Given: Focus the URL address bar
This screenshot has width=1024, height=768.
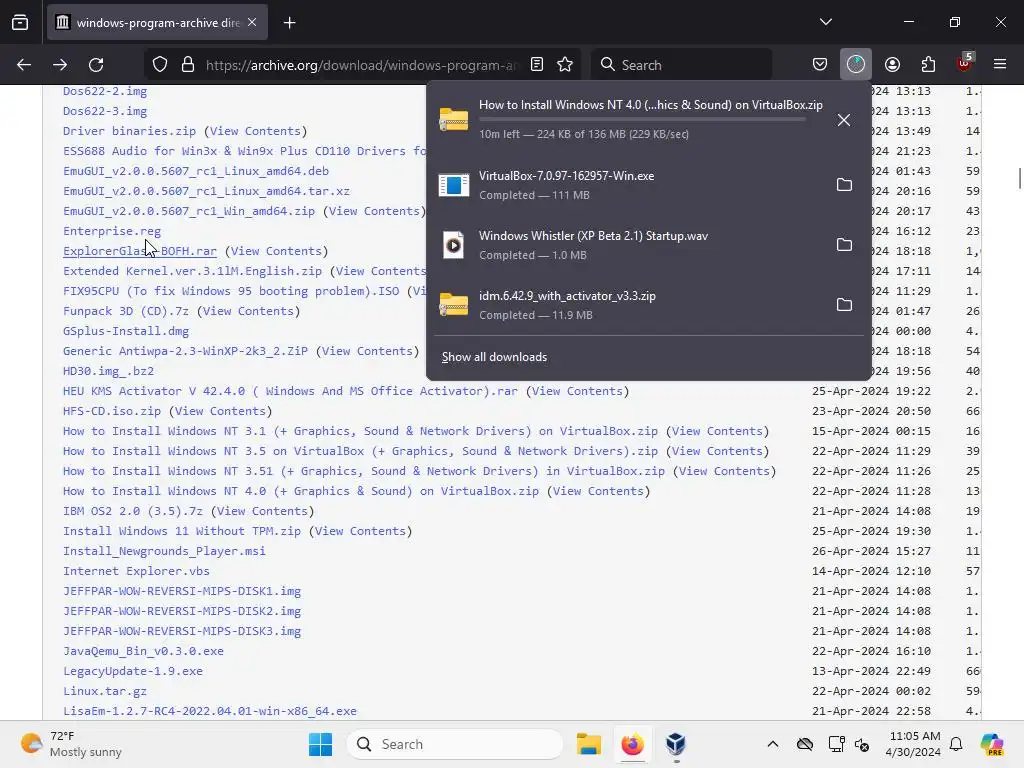Looking at the screenshot, I should tap(360, 65).
